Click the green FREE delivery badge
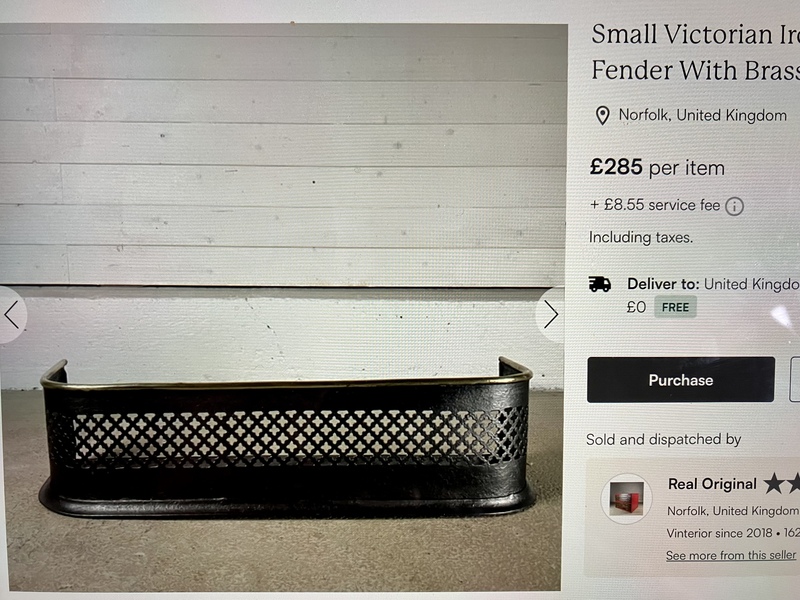 coord(675,307)
